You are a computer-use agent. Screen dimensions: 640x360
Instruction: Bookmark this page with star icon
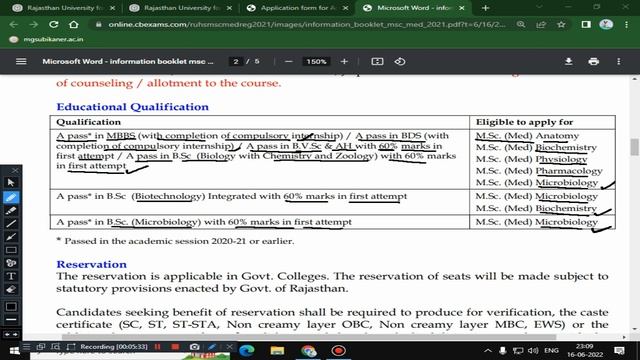tap(561, 24)
